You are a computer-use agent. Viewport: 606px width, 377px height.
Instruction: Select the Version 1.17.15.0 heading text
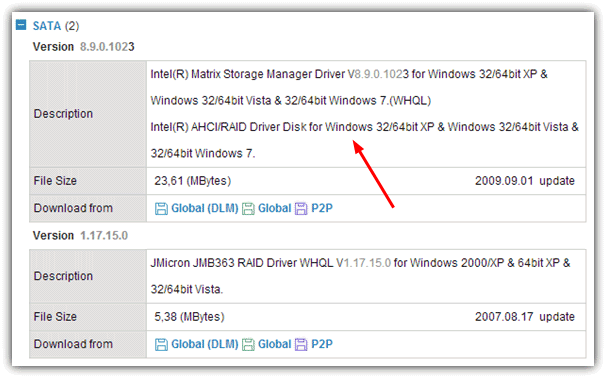(x=80, y=235)
